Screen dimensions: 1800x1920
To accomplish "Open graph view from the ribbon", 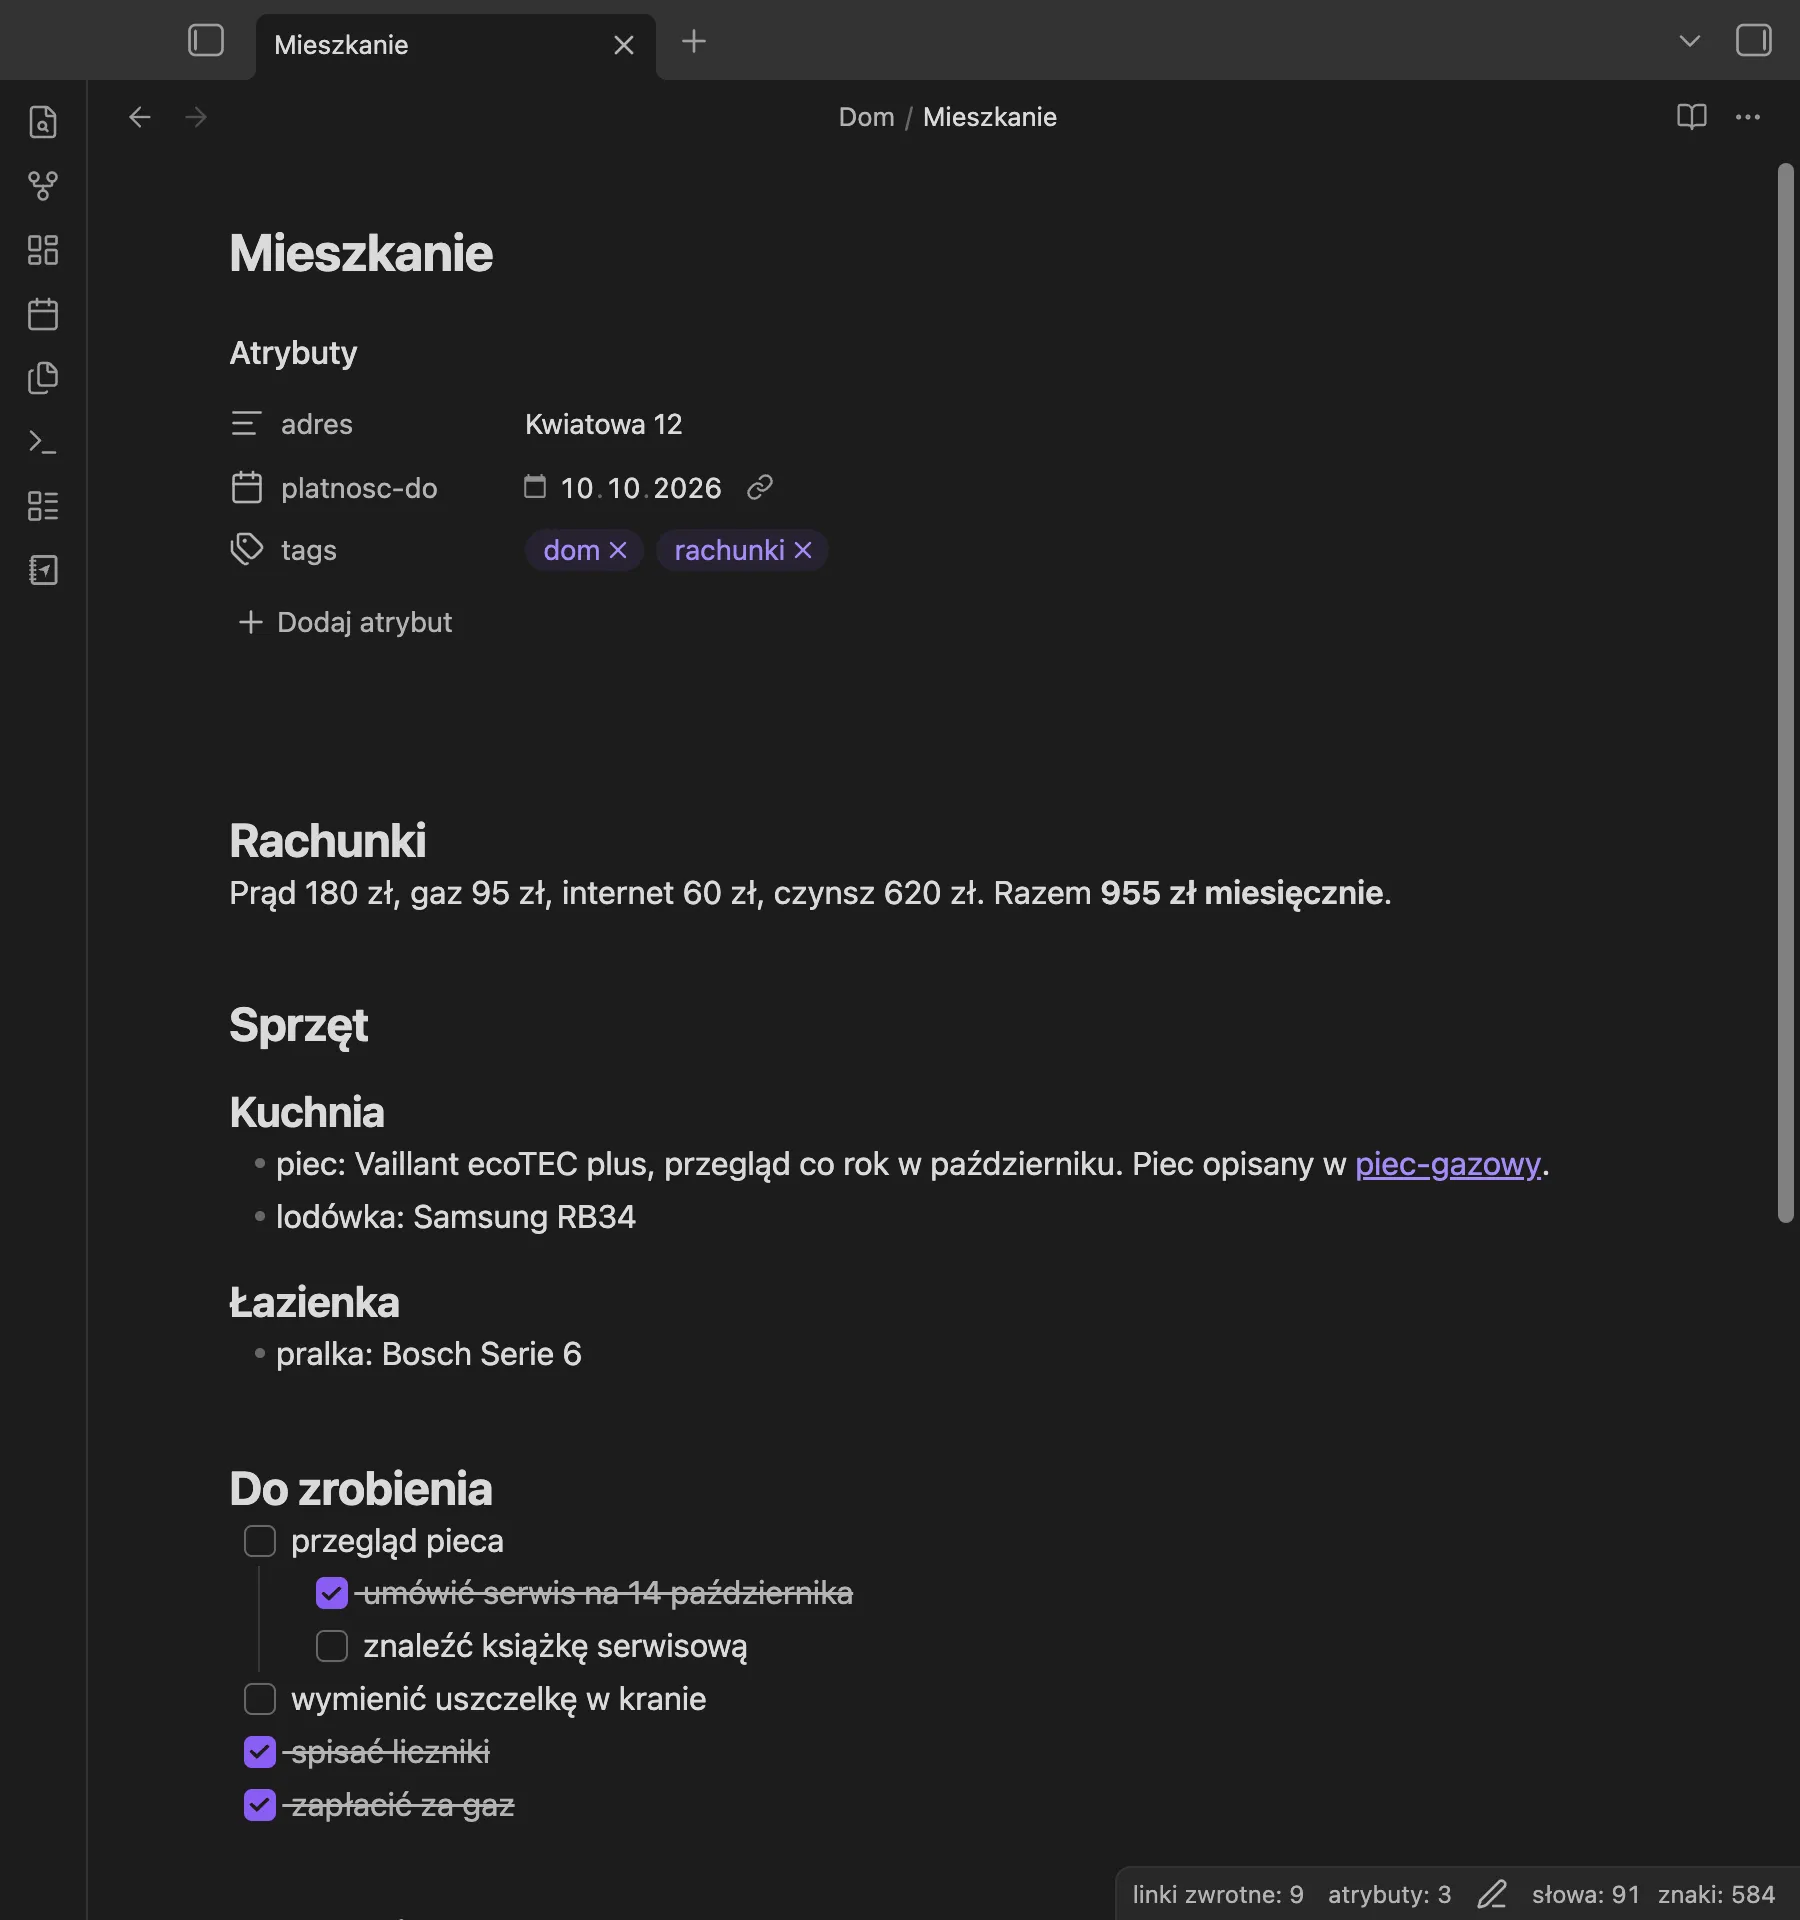I will [x=43, y=186].
